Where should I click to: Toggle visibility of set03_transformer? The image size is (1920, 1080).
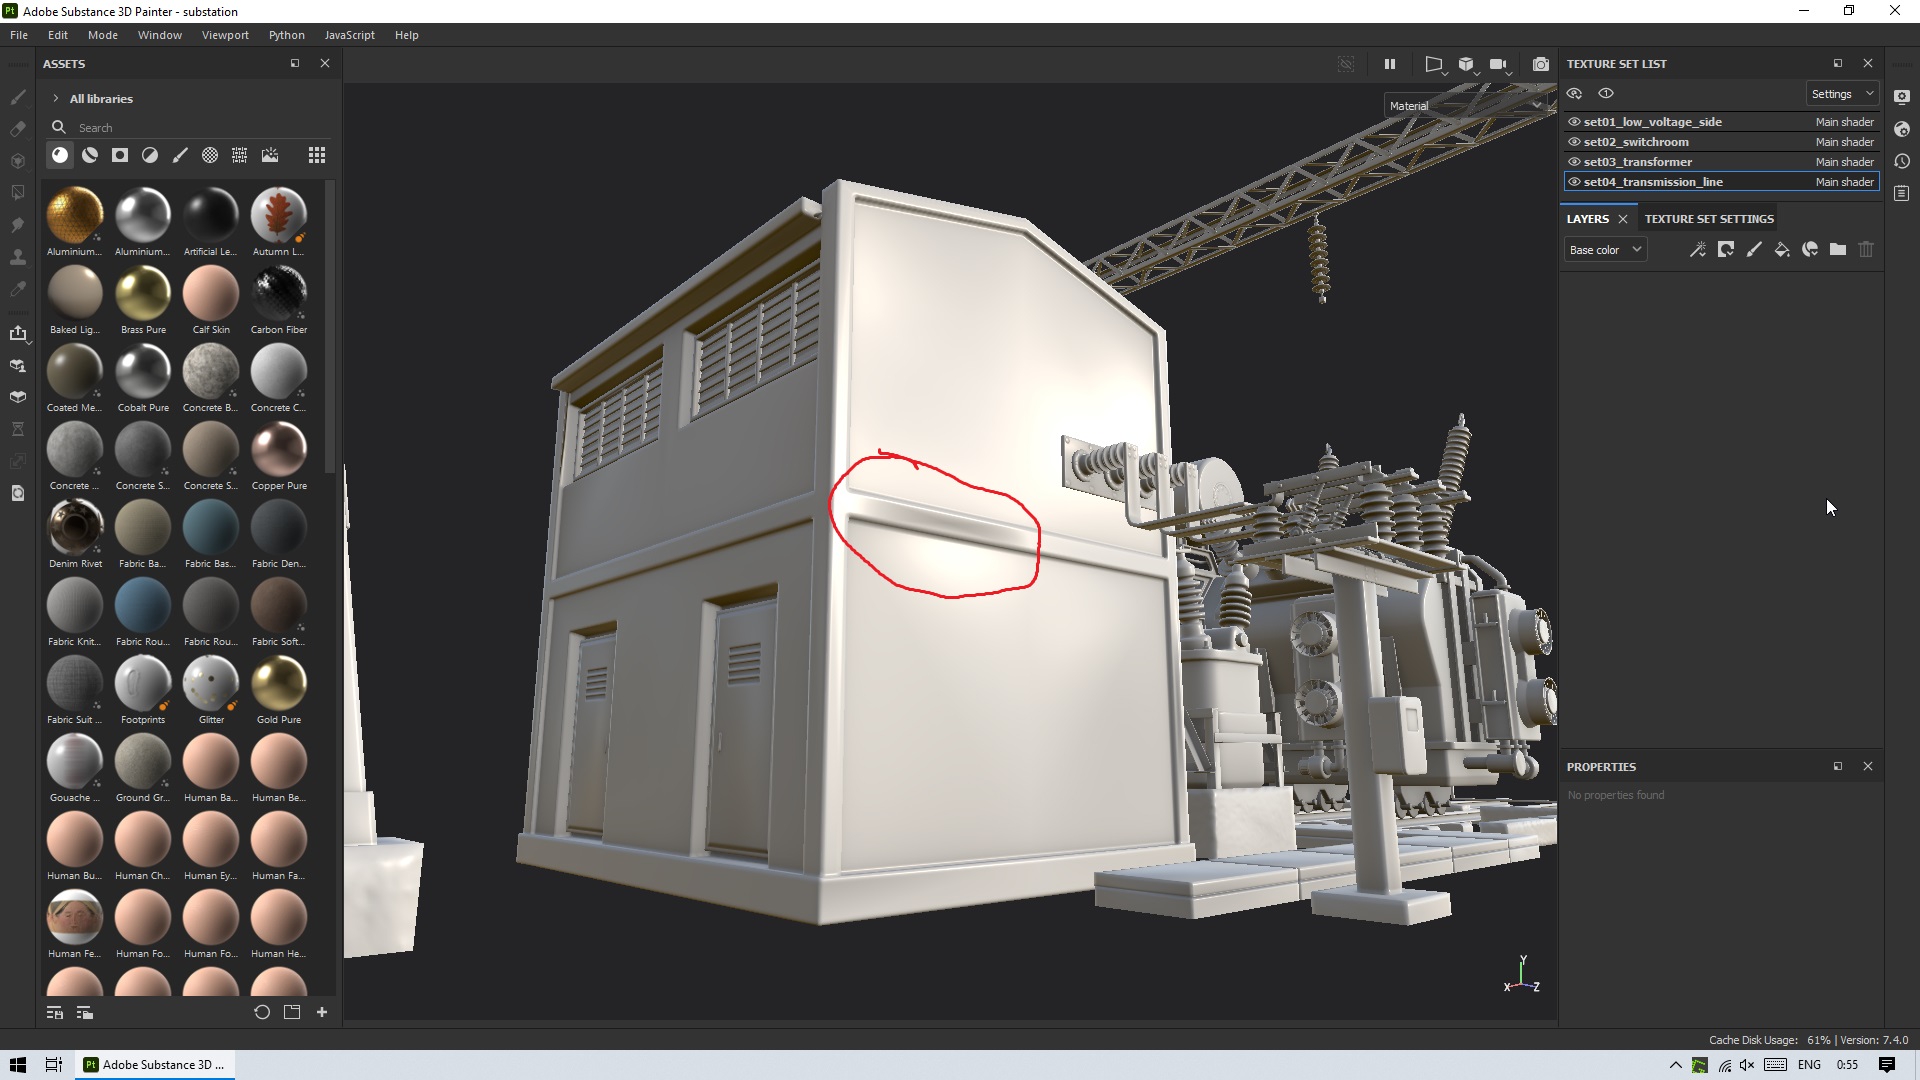pyautogui.click(x=1574, y=162)
